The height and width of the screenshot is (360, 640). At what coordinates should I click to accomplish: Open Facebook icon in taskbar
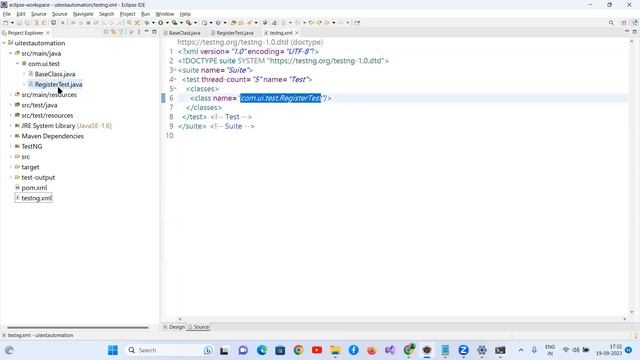353,350
